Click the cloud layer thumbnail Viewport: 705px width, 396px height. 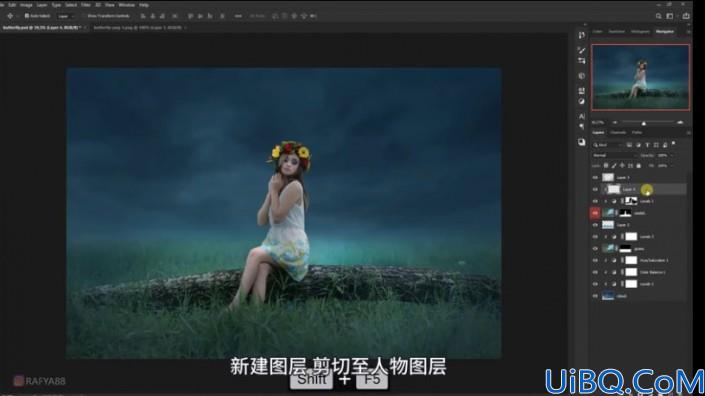[608, 296]
